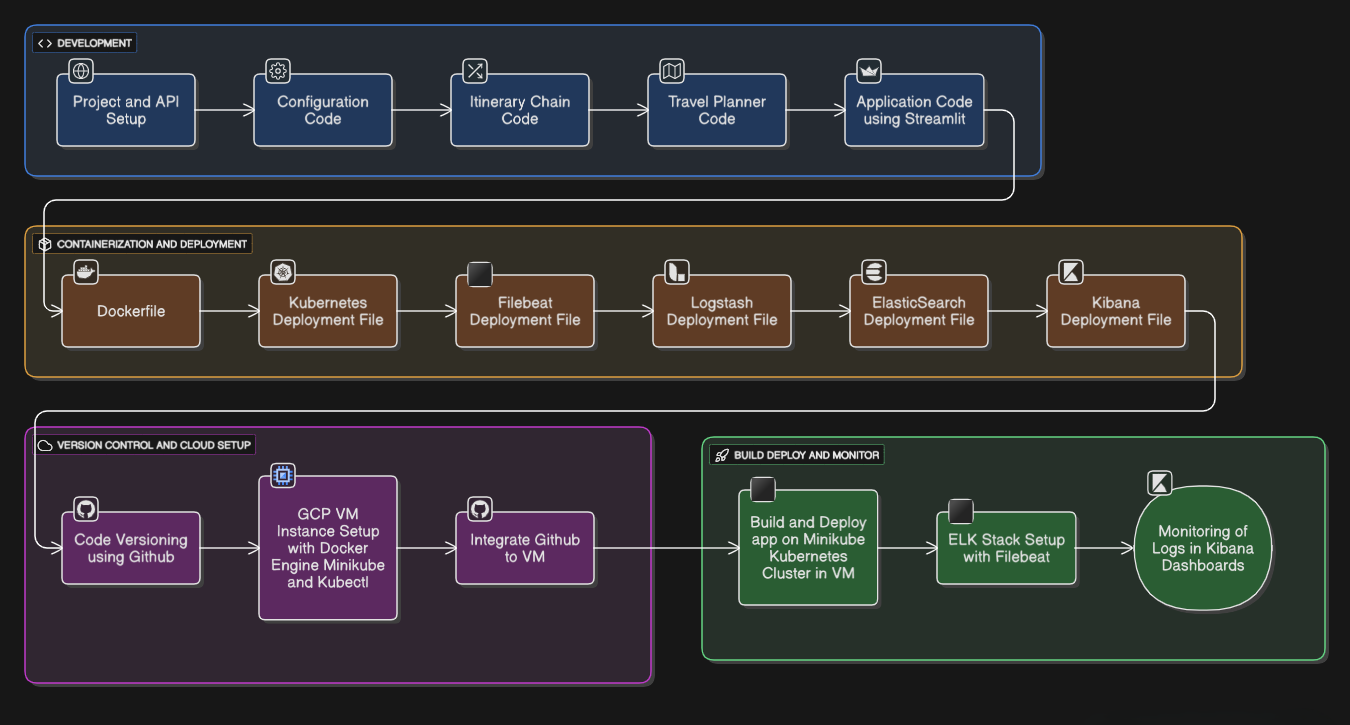1350x725 pixels.
Task: Select the cloud icon beside VERSION CONTROL AND CLOUD SETUP
Action: click(44, 445)
